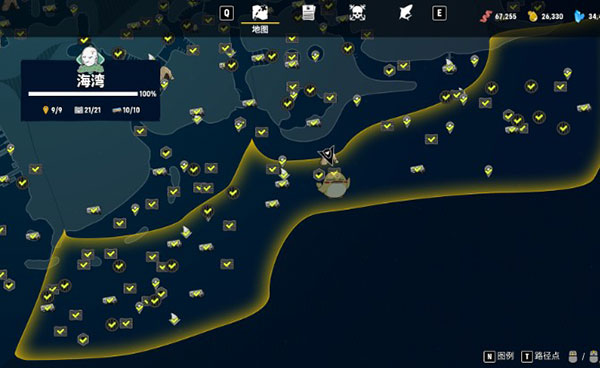
Task: Click the 100% region completion progress bar
Action: [x=83, y=94]
